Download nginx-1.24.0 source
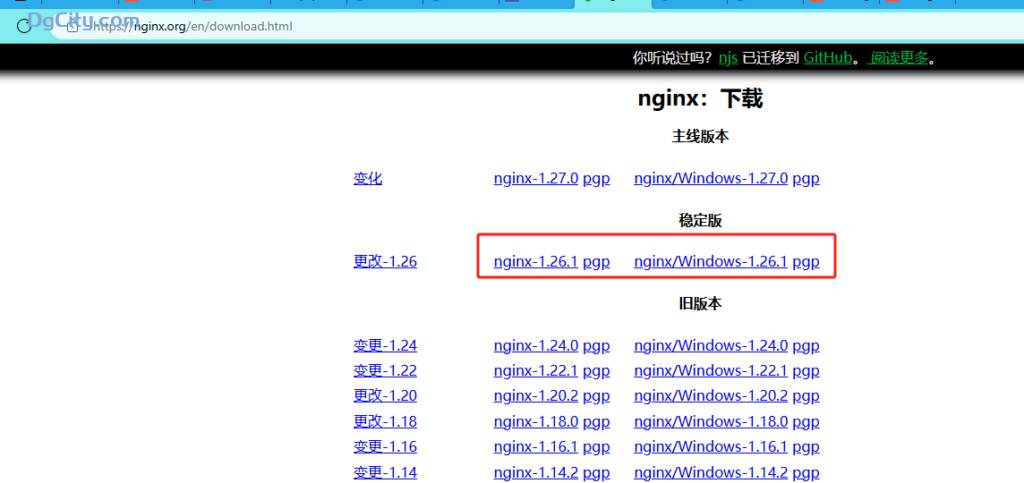This screenshot has width=1024, height=483. pyautogui.click(x=536, y=345)
